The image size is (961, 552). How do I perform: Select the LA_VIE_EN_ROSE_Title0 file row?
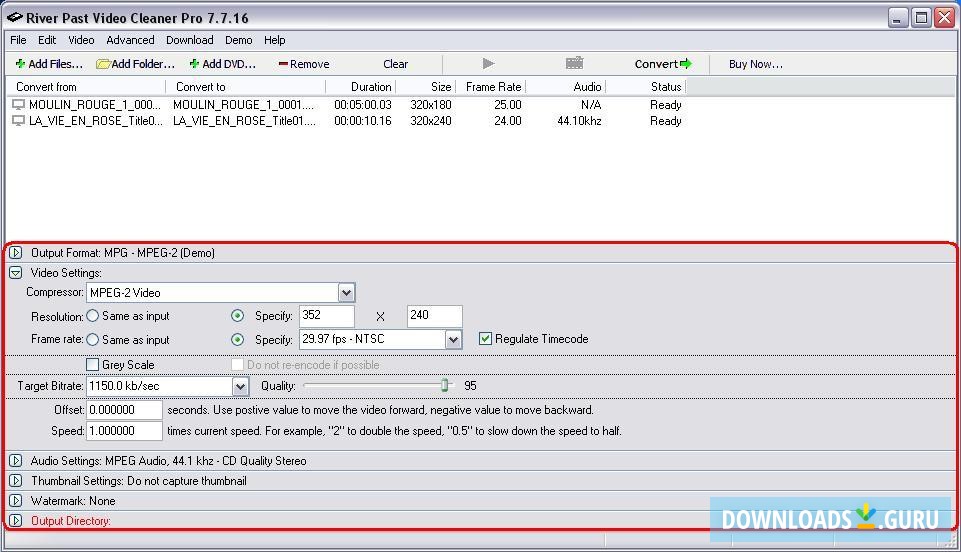[x=347, y=121]
